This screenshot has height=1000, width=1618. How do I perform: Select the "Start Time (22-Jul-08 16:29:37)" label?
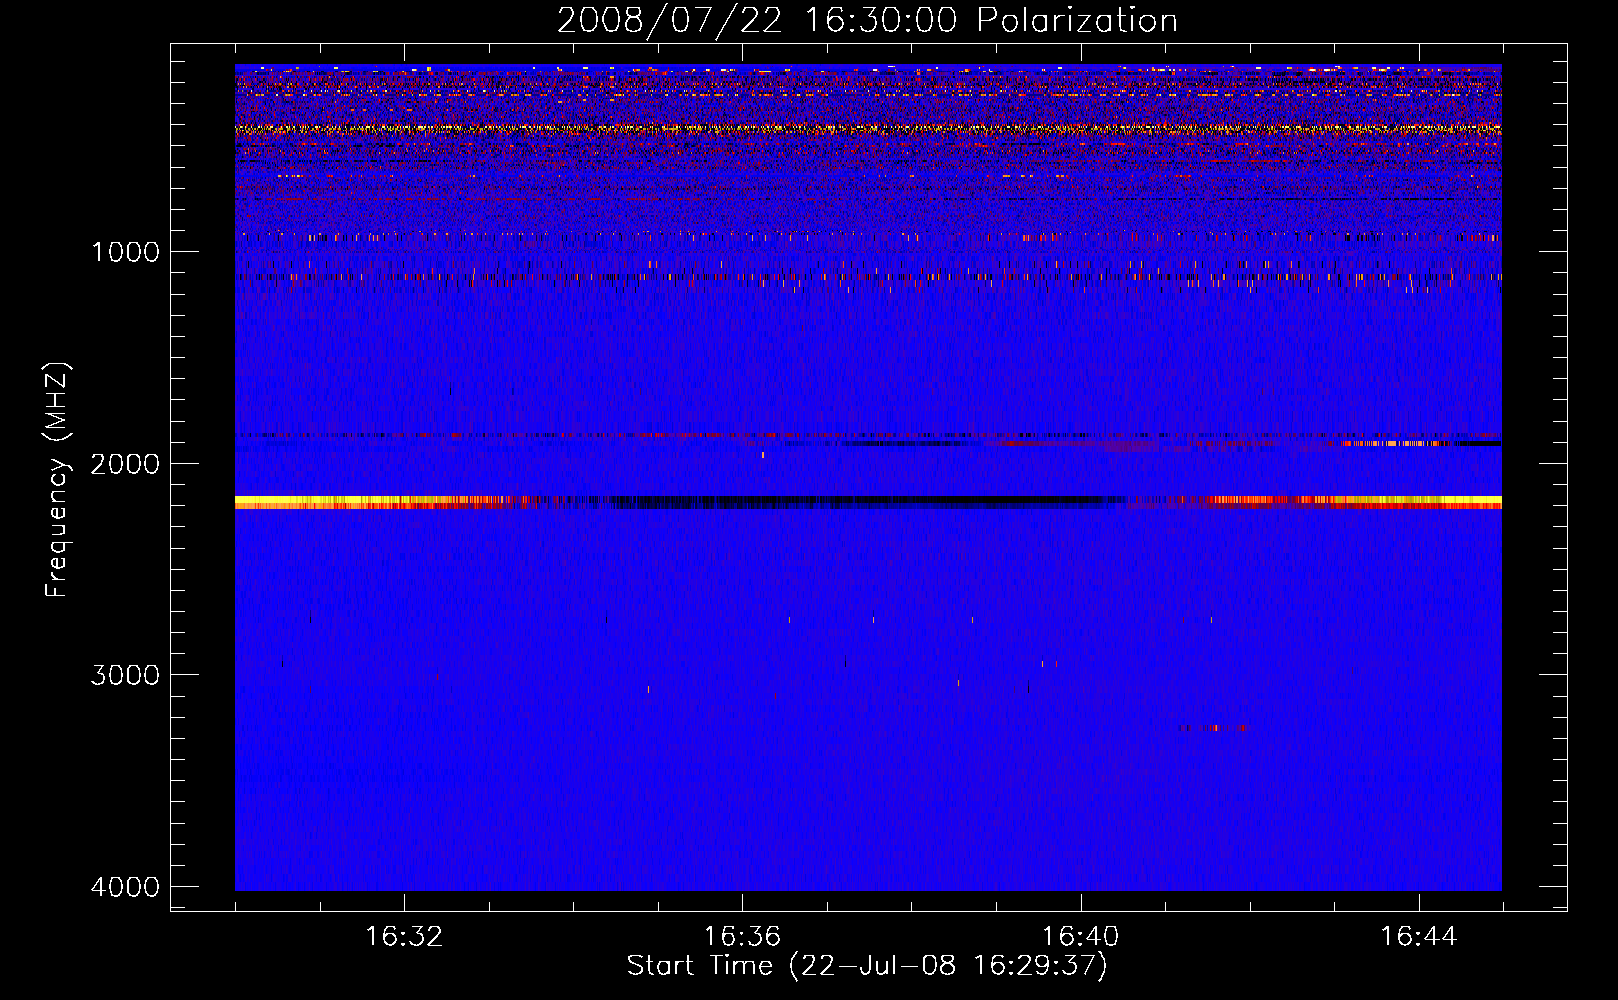[867, 966]
